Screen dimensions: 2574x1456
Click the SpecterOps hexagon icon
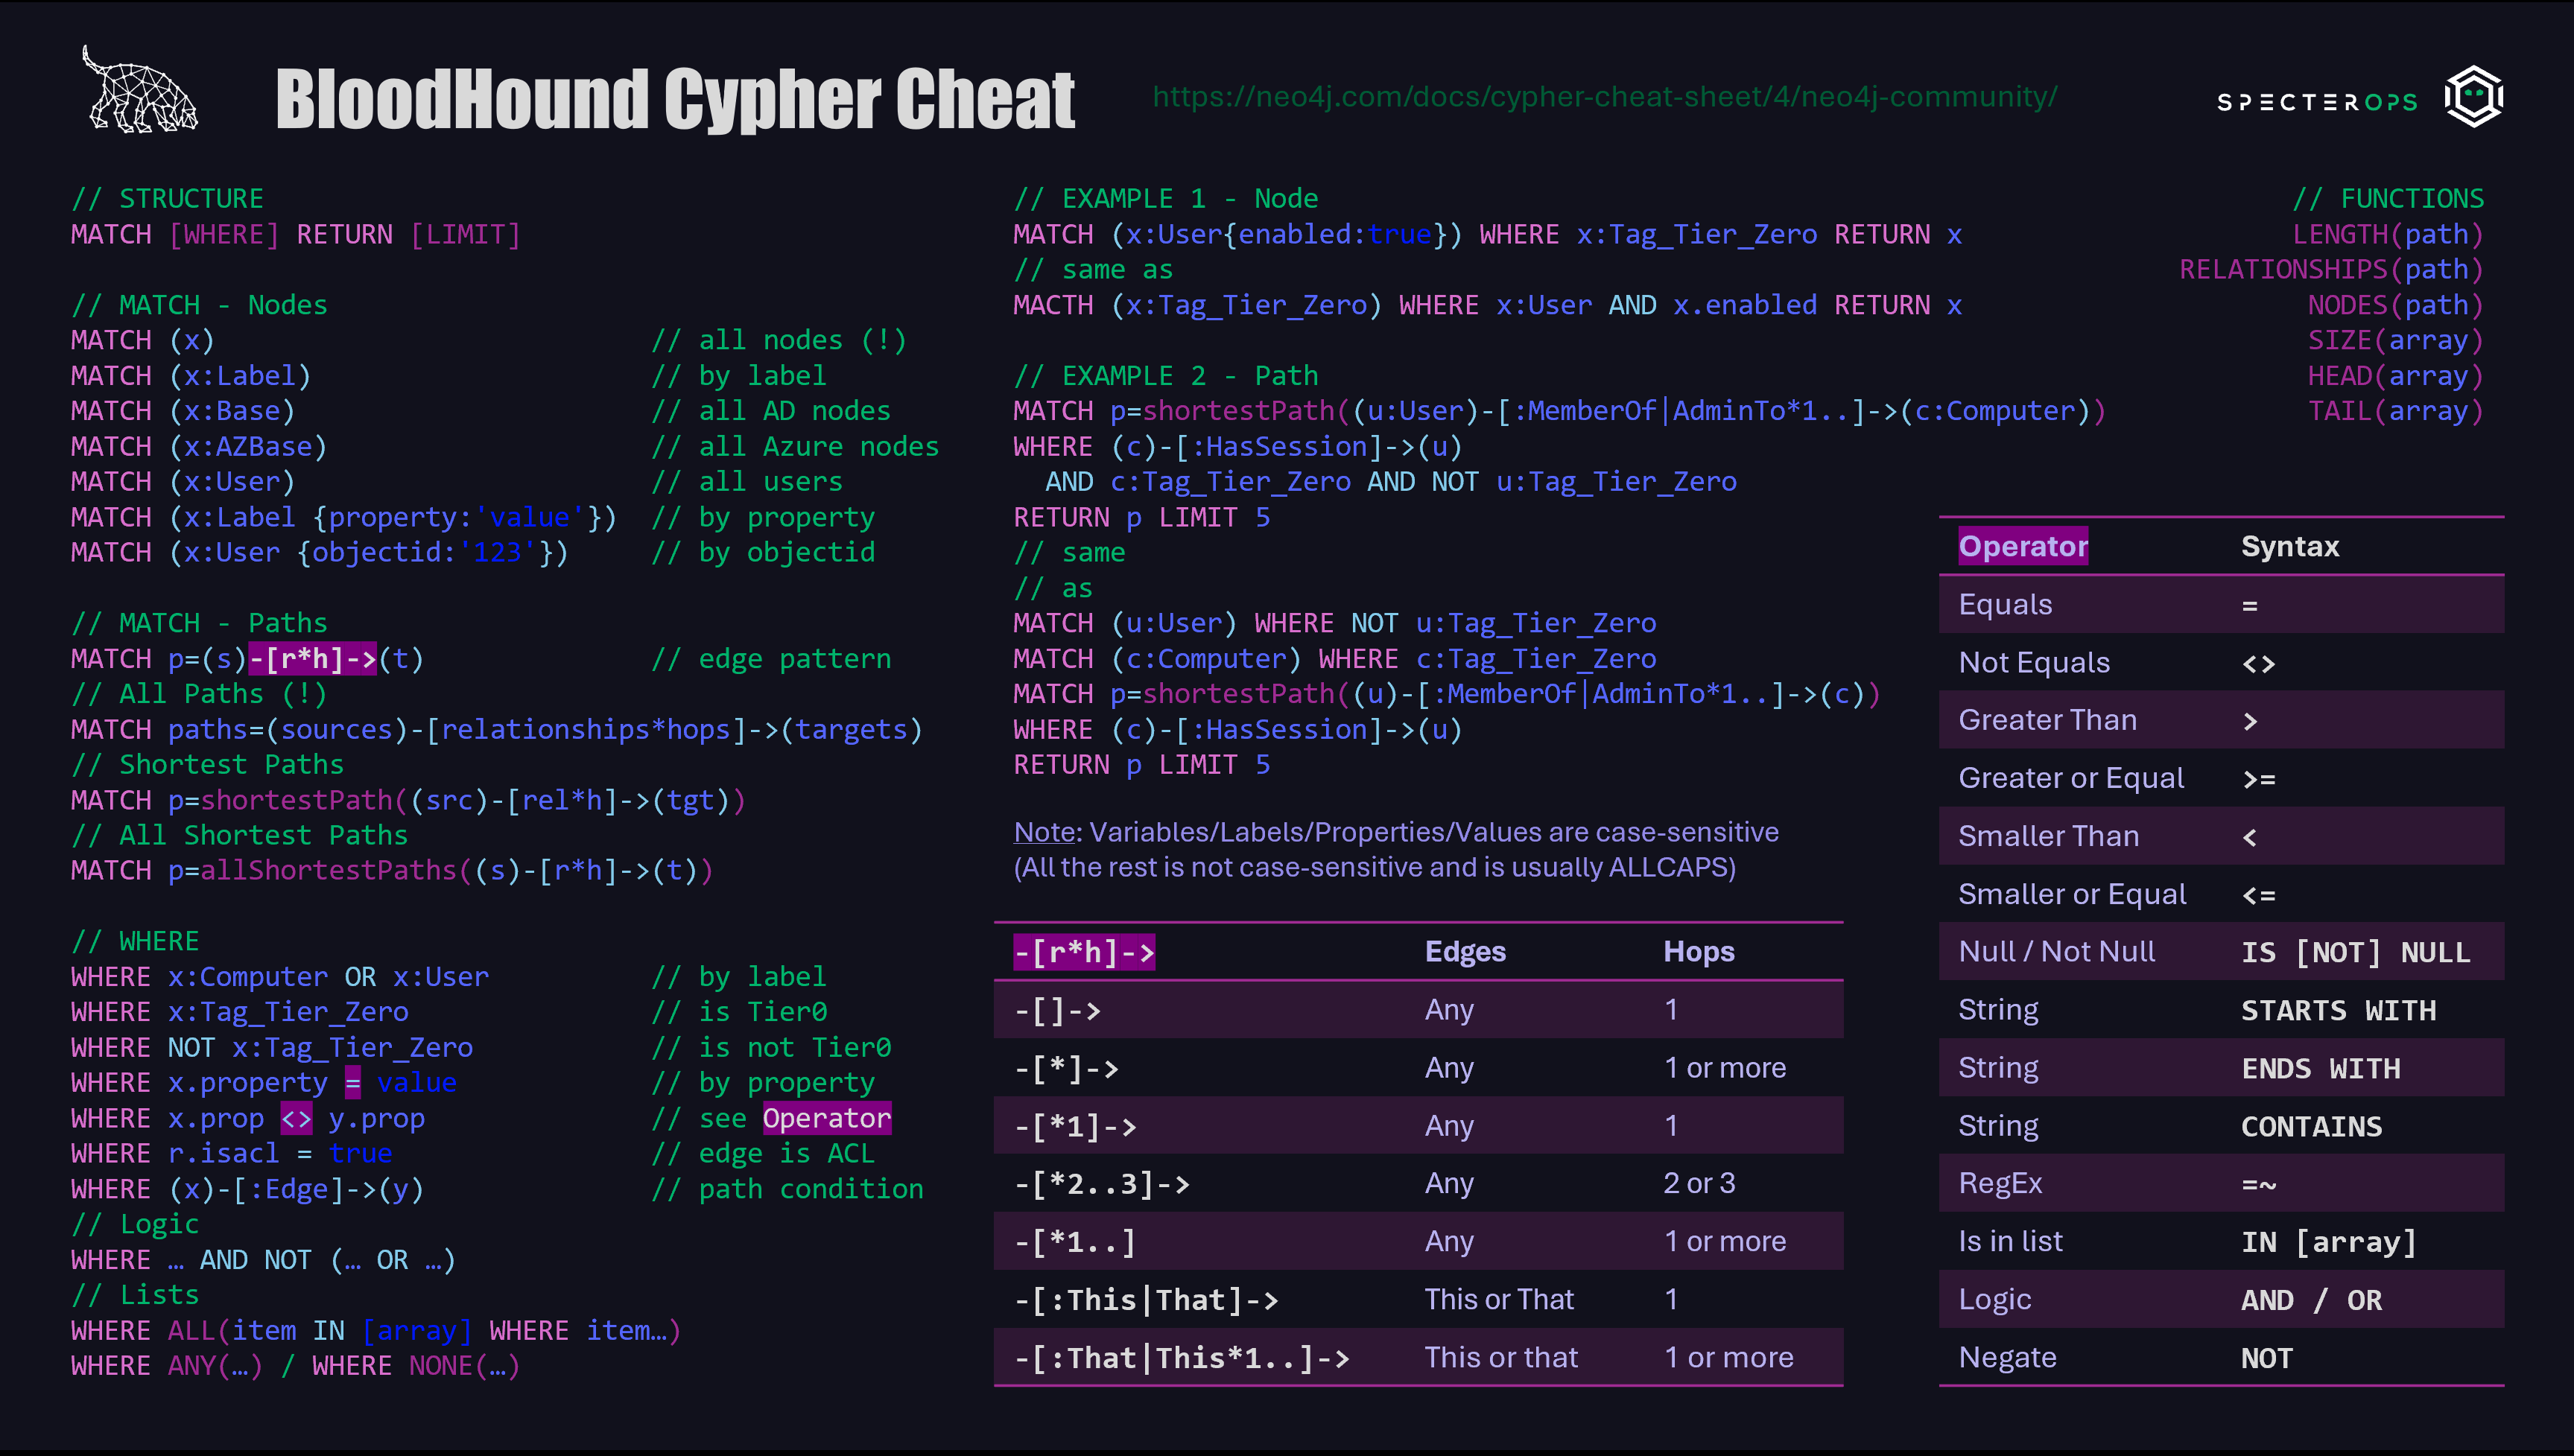point(2474,95)
